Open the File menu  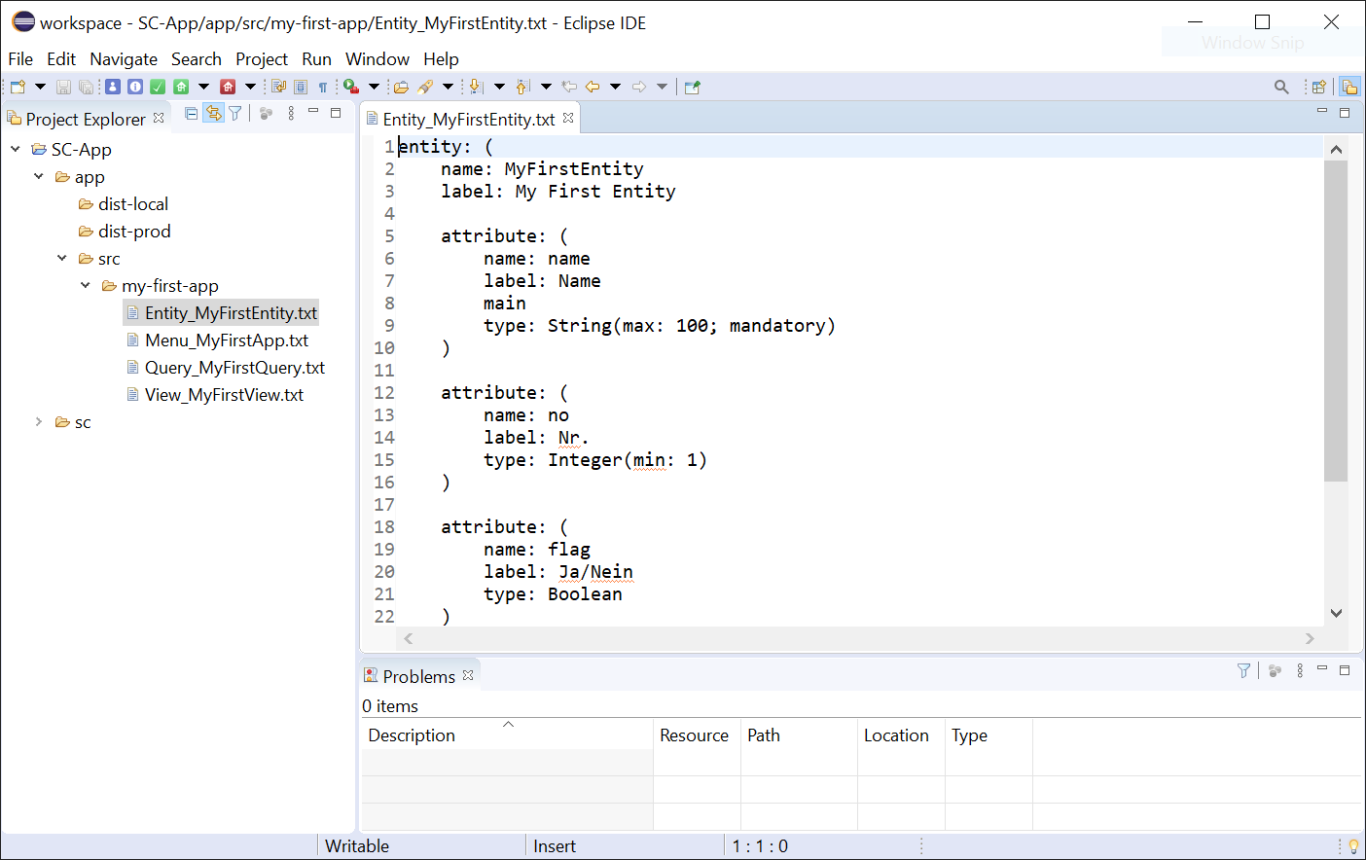(x=20, y=59)
